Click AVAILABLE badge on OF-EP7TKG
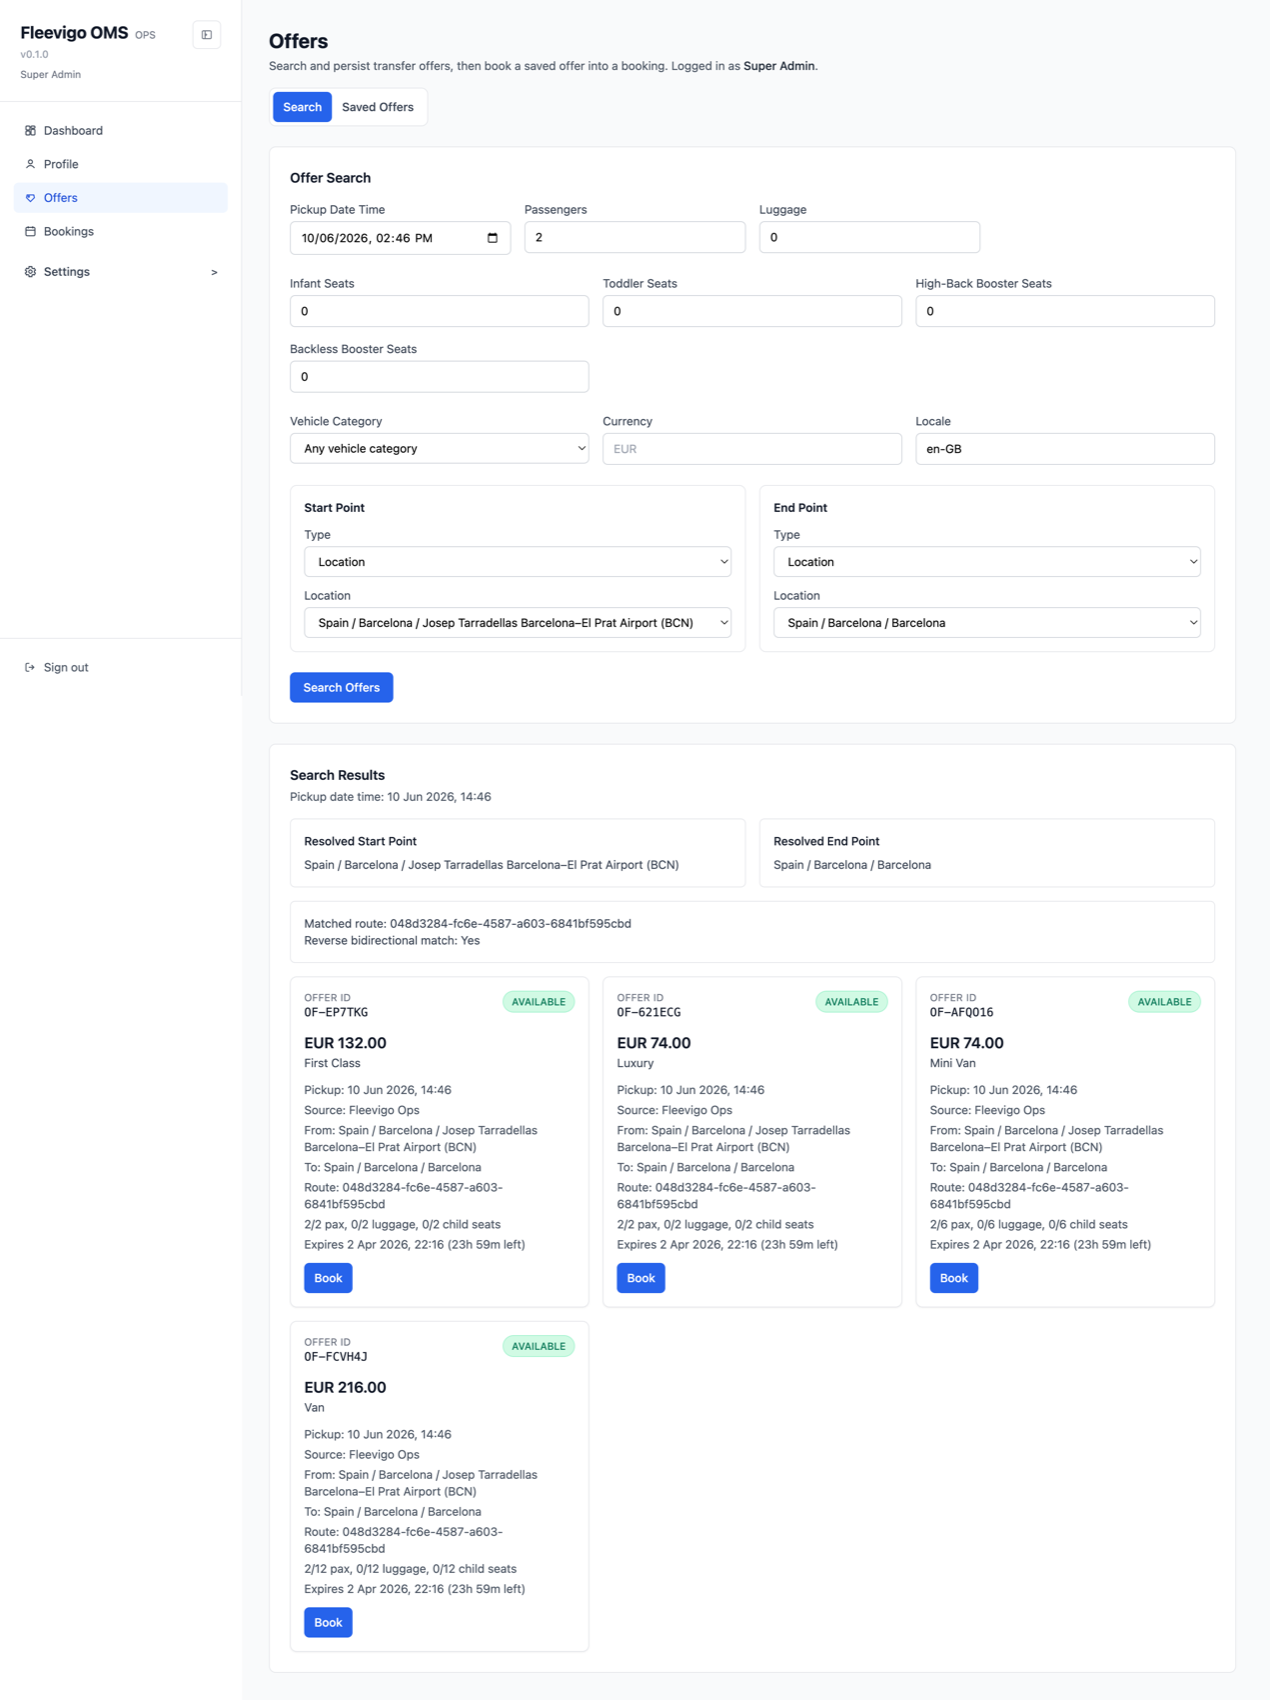Viewport: 1270px width, 1700px height. (x=538, y=1002)
